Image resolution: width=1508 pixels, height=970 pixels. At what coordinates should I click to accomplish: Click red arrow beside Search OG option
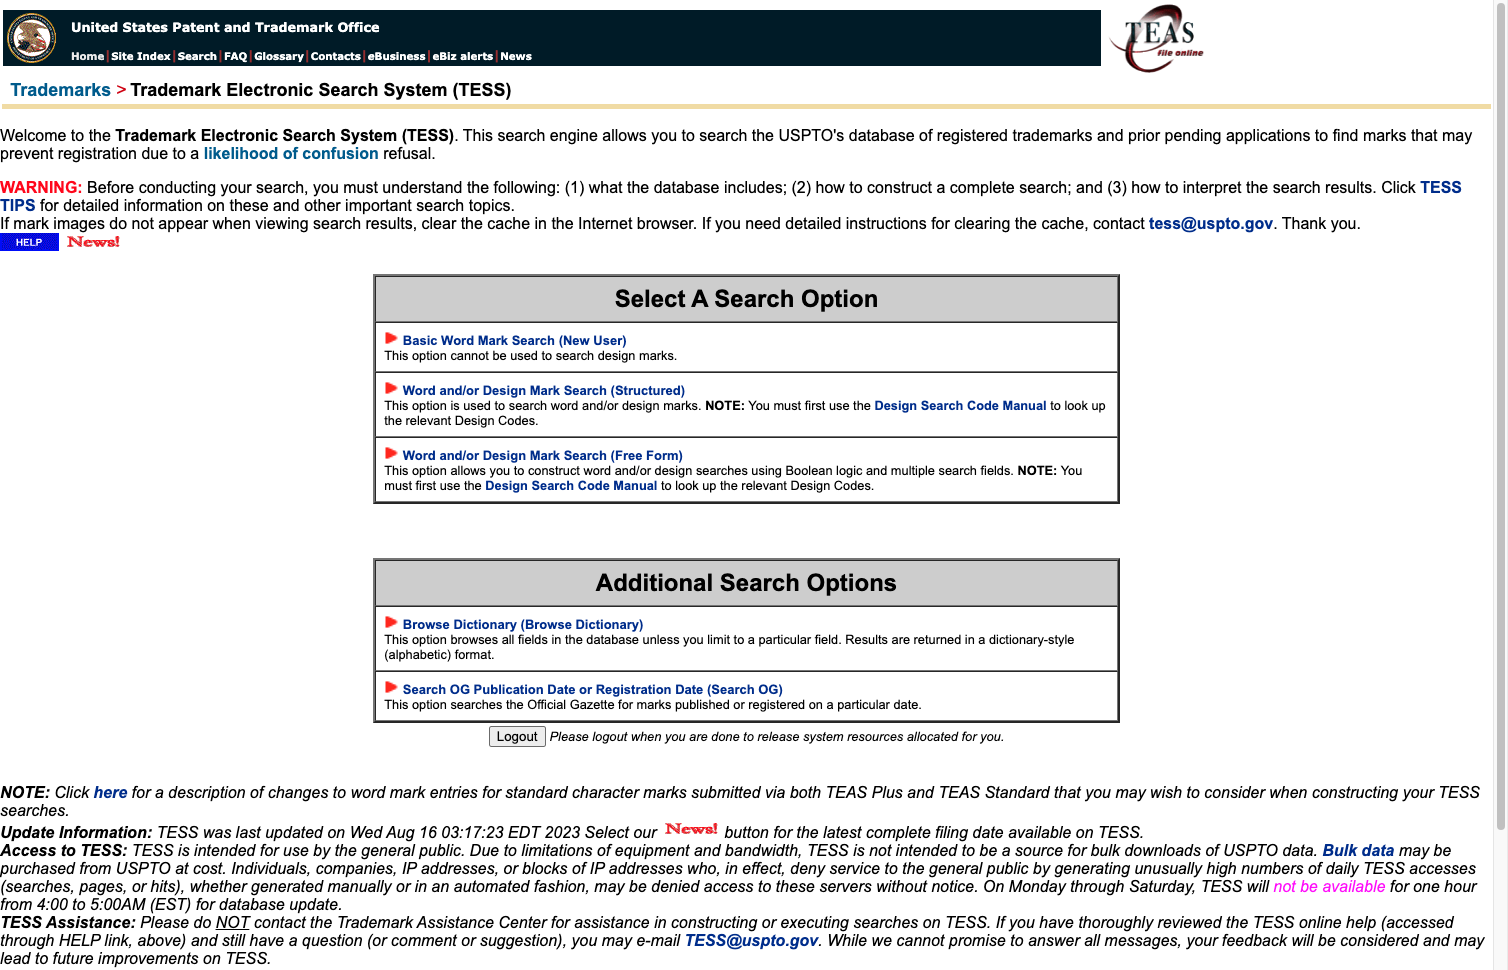click(x=391, y=688)
